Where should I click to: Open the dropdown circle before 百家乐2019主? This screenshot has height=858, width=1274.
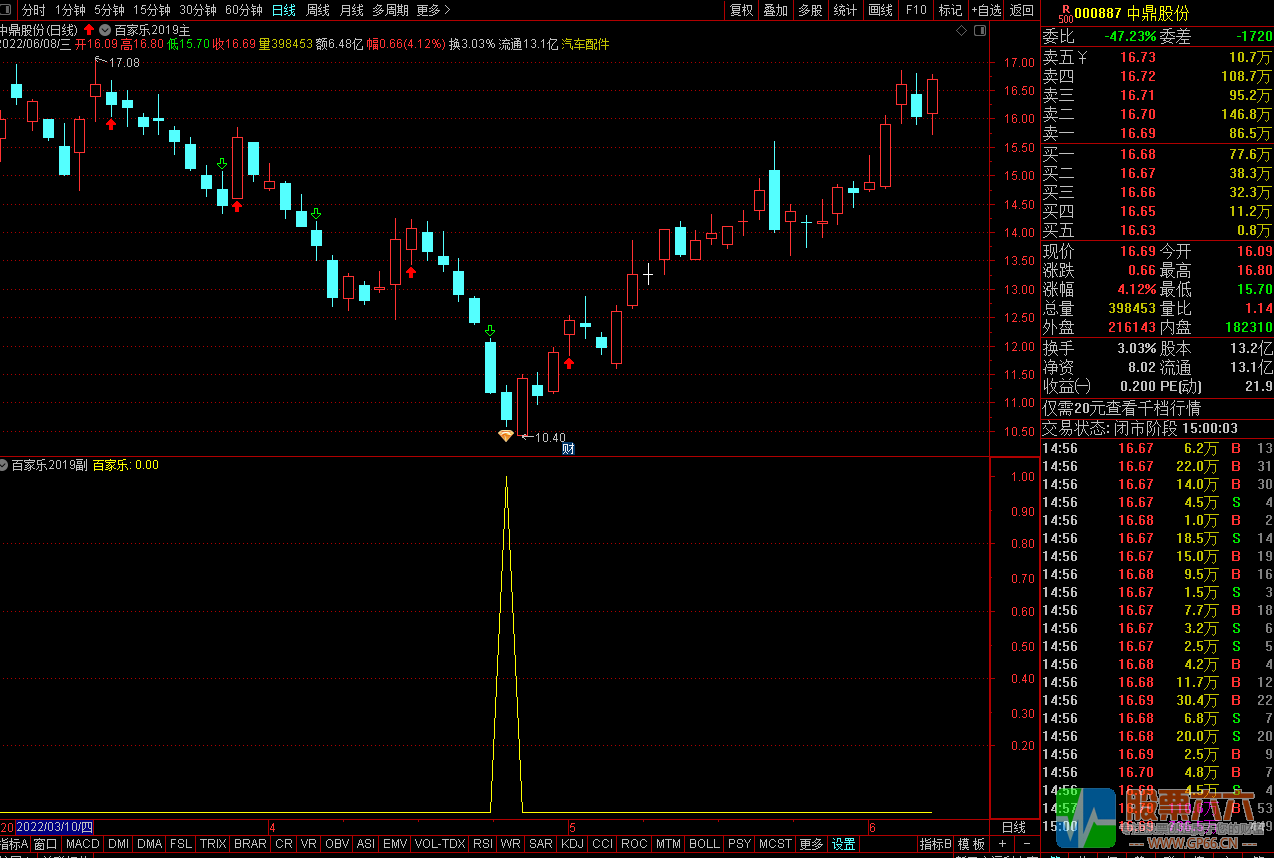105,29
